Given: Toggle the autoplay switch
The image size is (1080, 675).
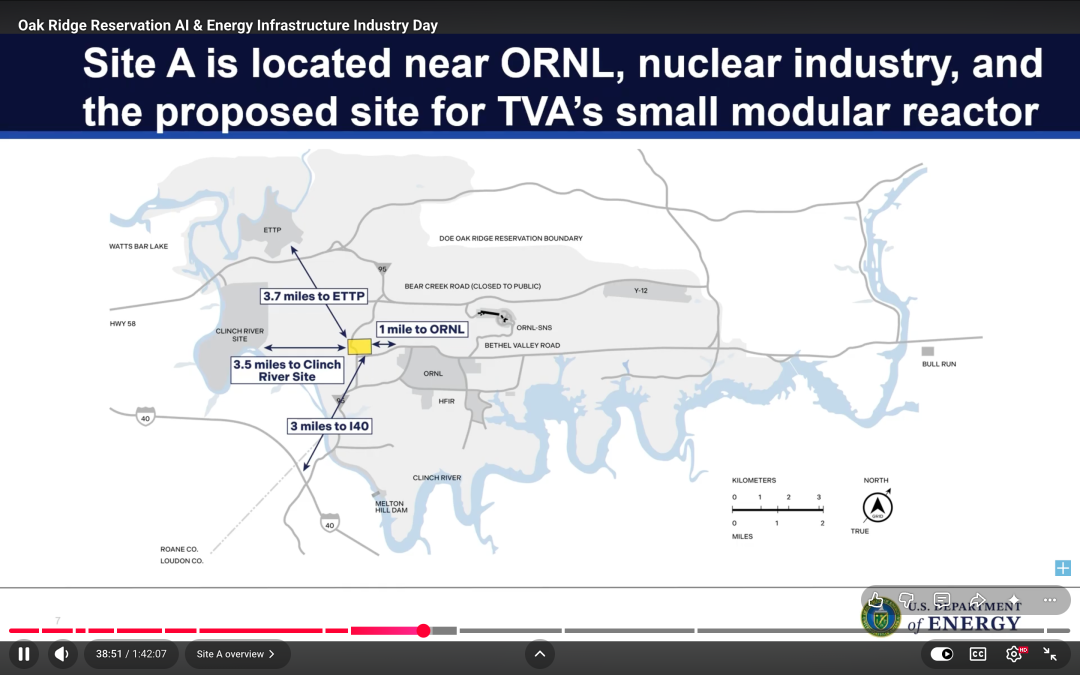Looking at the screenshot, I should [942, 654].
